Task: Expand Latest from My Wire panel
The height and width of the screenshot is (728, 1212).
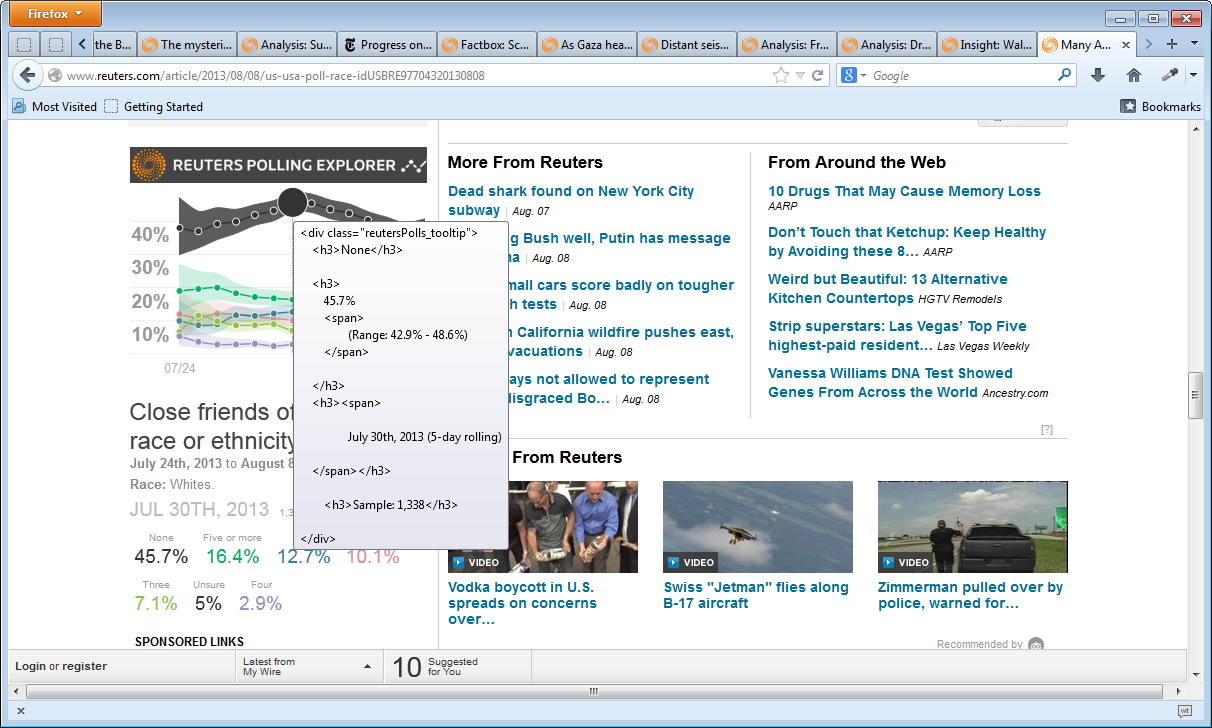Action: click(x=366, y=666)
